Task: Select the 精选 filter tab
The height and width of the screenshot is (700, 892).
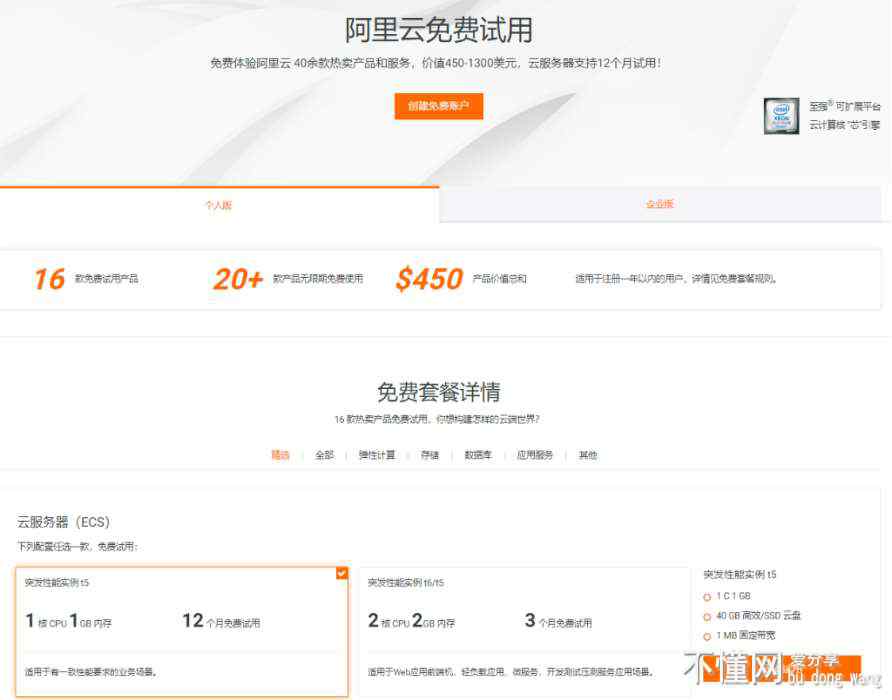Action: point(280,455)
